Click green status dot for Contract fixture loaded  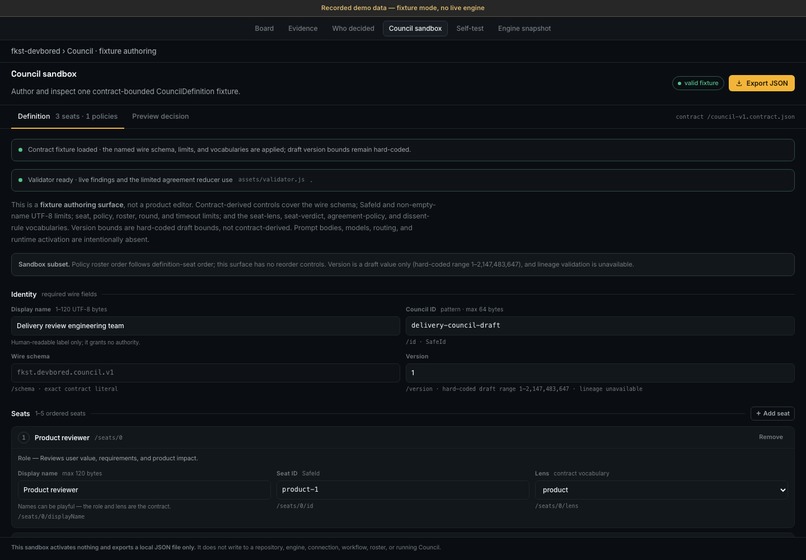(x=21, y=150)
